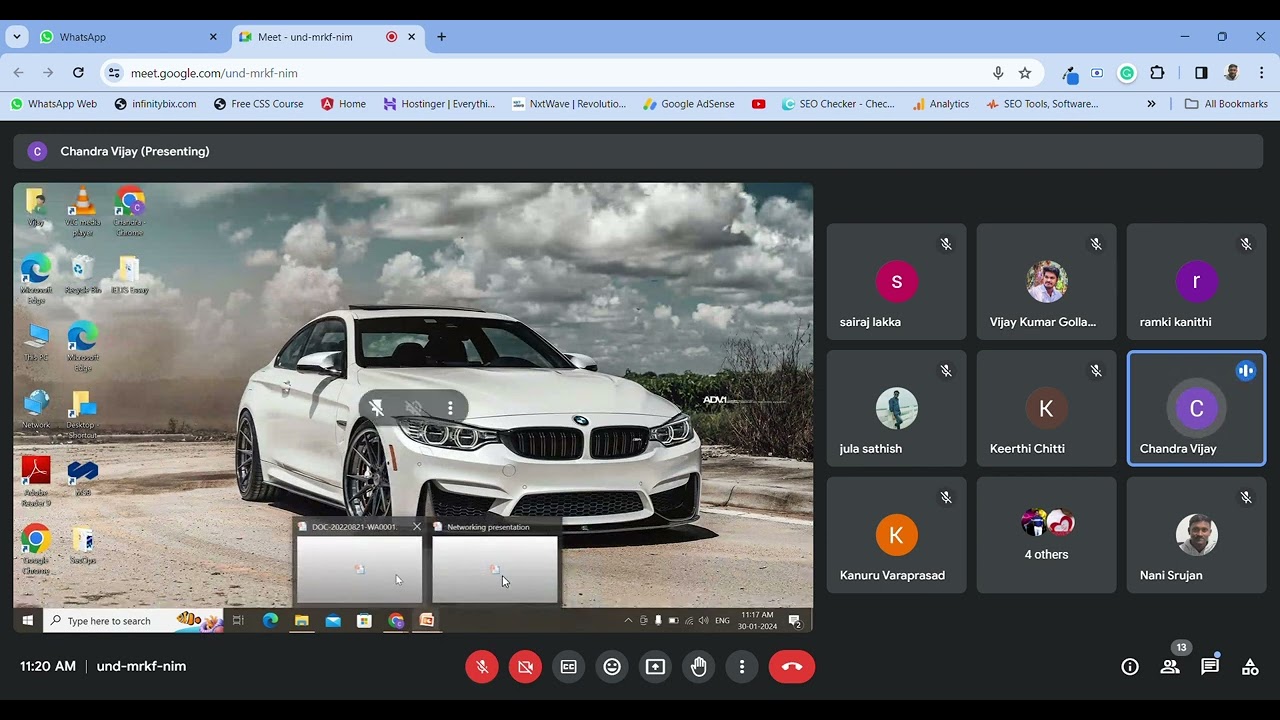Screen dimensions: 1280x720
Task: Click the meeting code und-mrkf-nim text
Action: 141,666
